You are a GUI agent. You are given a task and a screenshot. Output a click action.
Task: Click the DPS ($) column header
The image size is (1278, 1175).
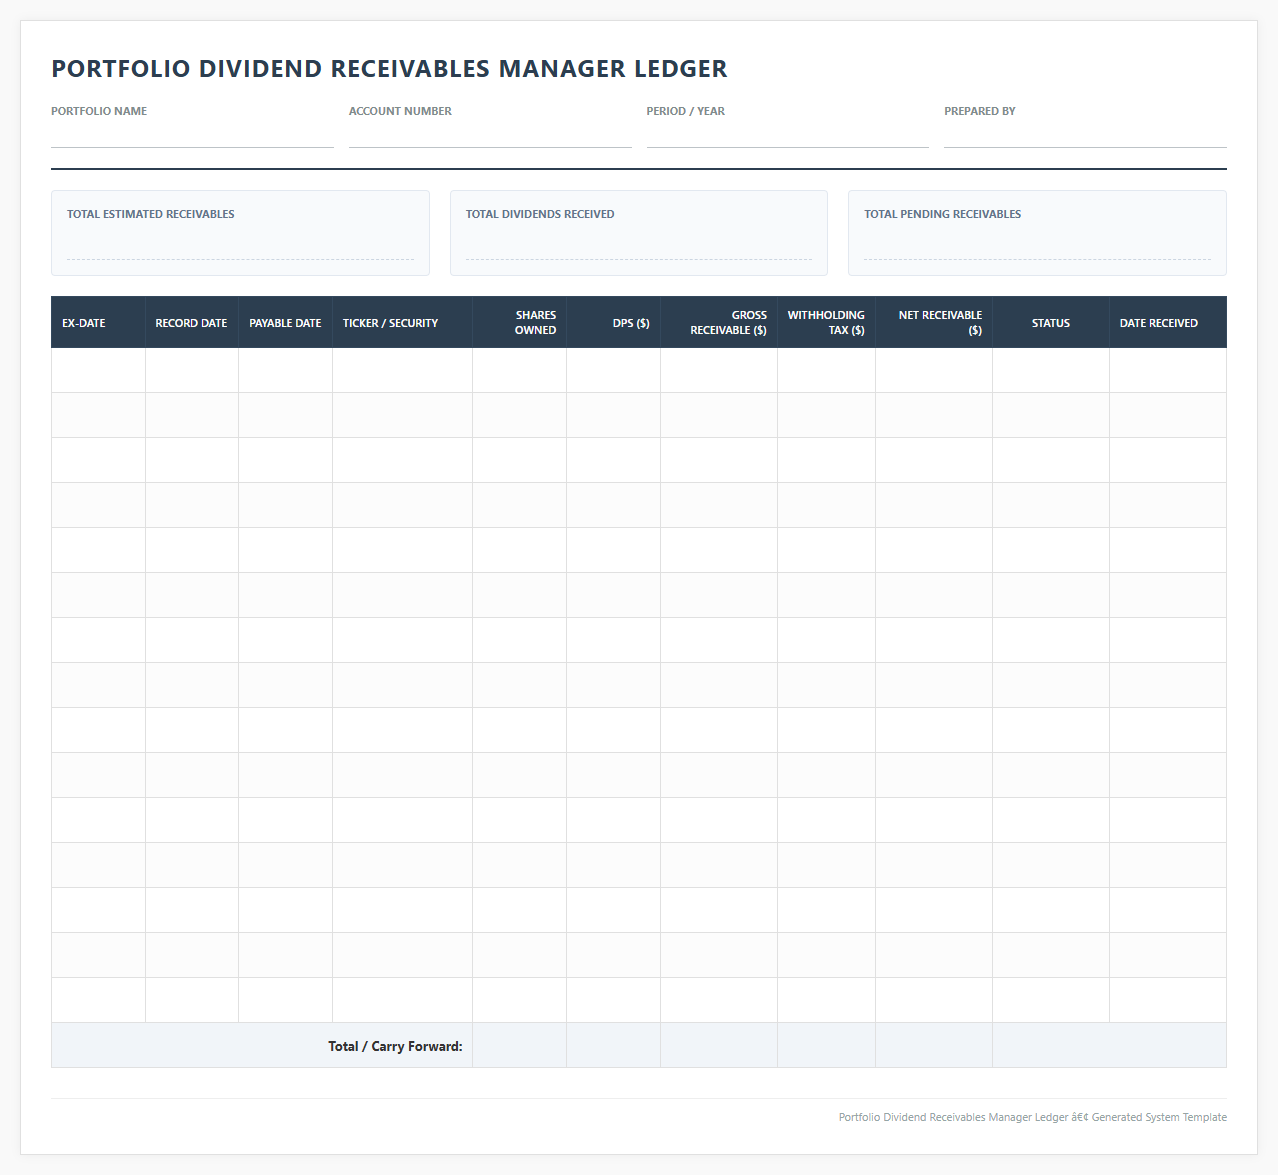point(613,322)
